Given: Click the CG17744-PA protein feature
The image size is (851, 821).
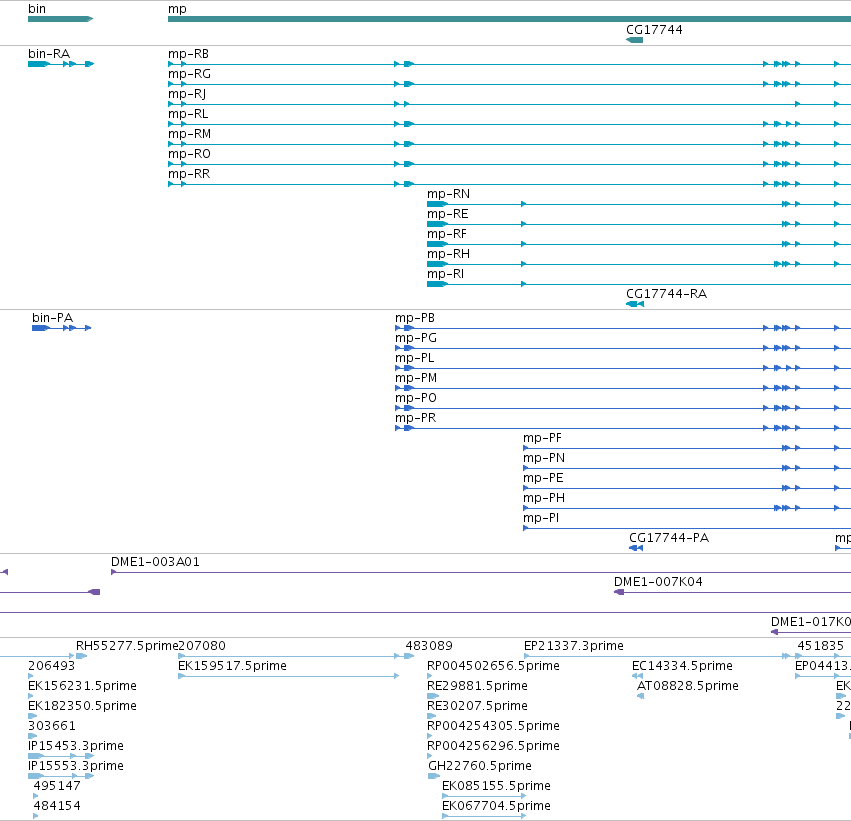Looking at the screenshot, I should pyautogui.click(x=636, y=548).
